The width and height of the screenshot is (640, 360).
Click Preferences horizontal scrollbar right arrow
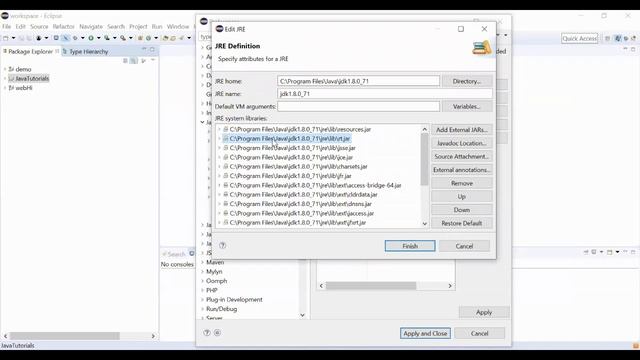(450, 286)
